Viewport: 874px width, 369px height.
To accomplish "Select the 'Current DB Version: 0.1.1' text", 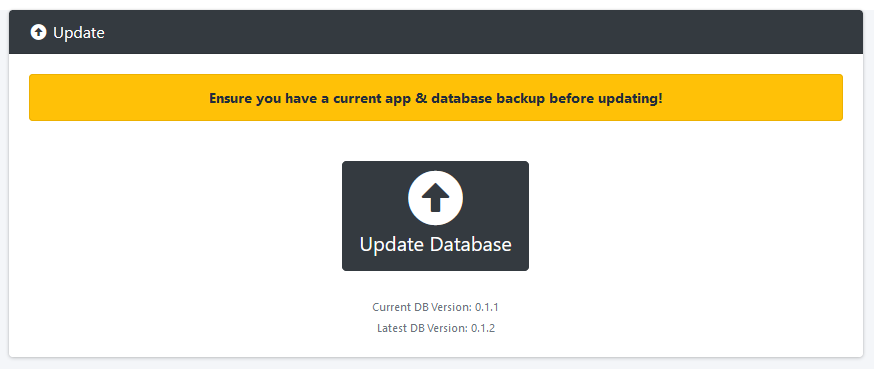I will (435, 307).
